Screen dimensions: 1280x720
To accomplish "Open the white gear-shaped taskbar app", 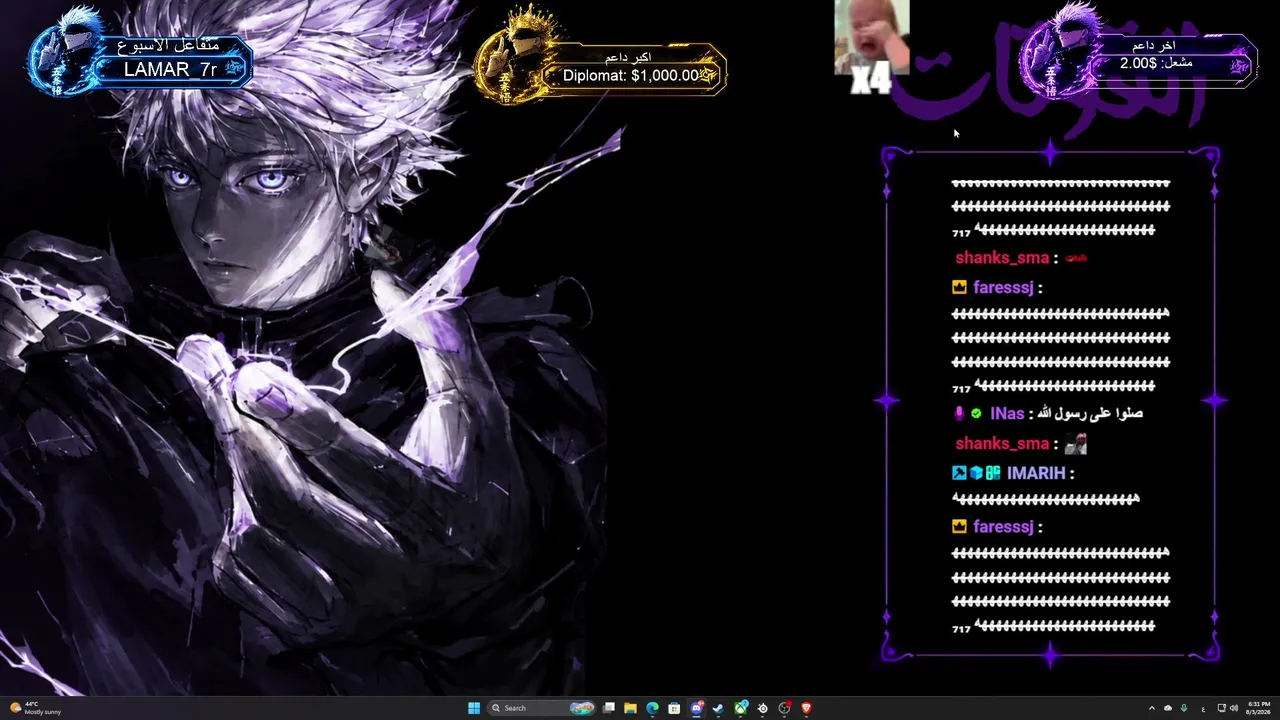I will [x=762, y=708].
